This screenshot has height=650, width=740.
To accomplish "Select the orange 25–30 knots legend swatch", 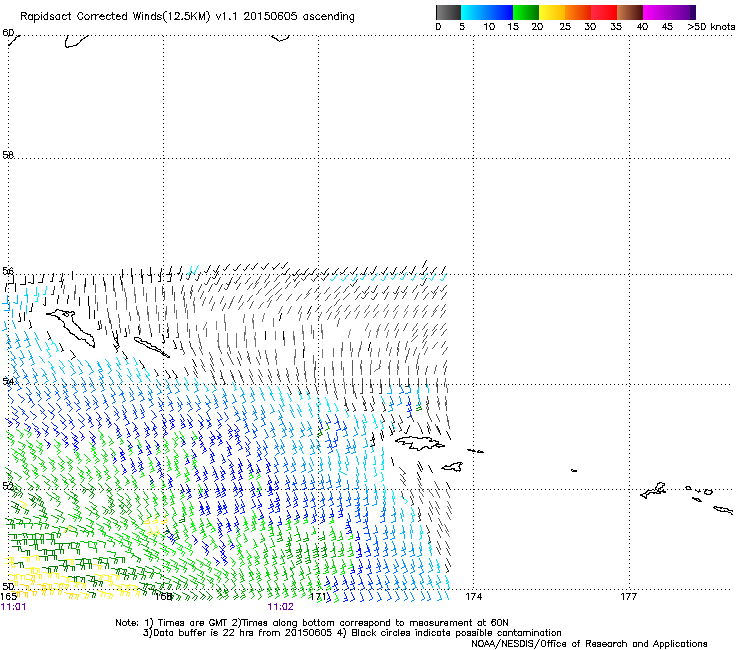I will coord(578,12).
